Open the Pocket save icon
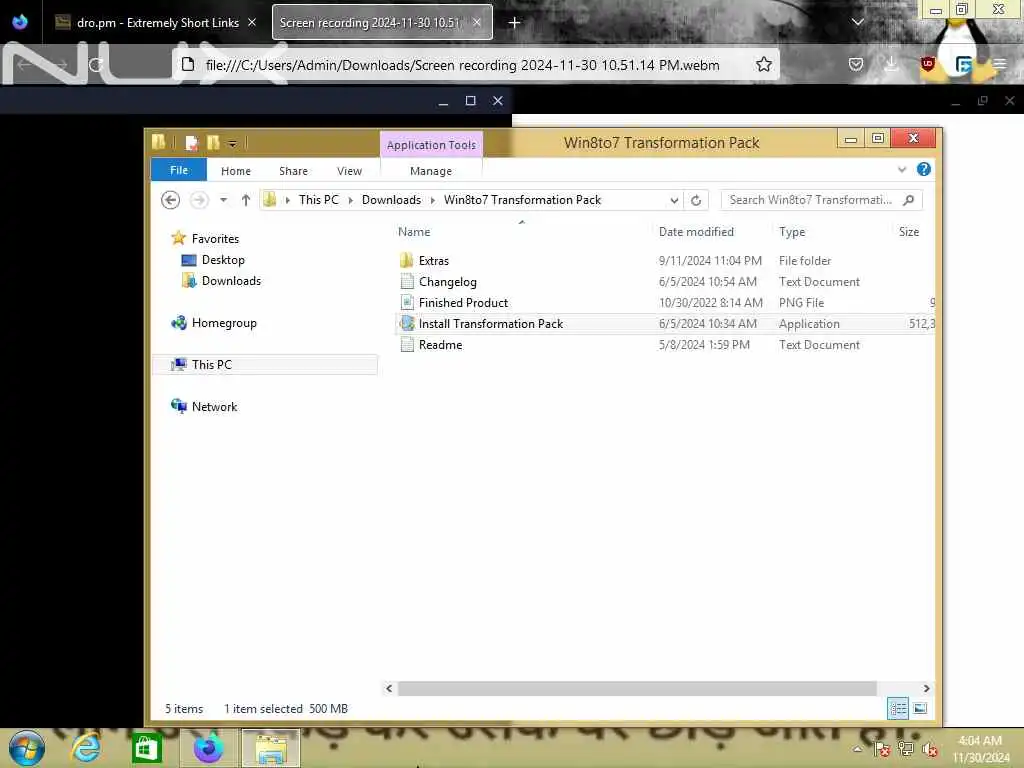The height and width of the screenshot is (768, 1024). [856, 64]
